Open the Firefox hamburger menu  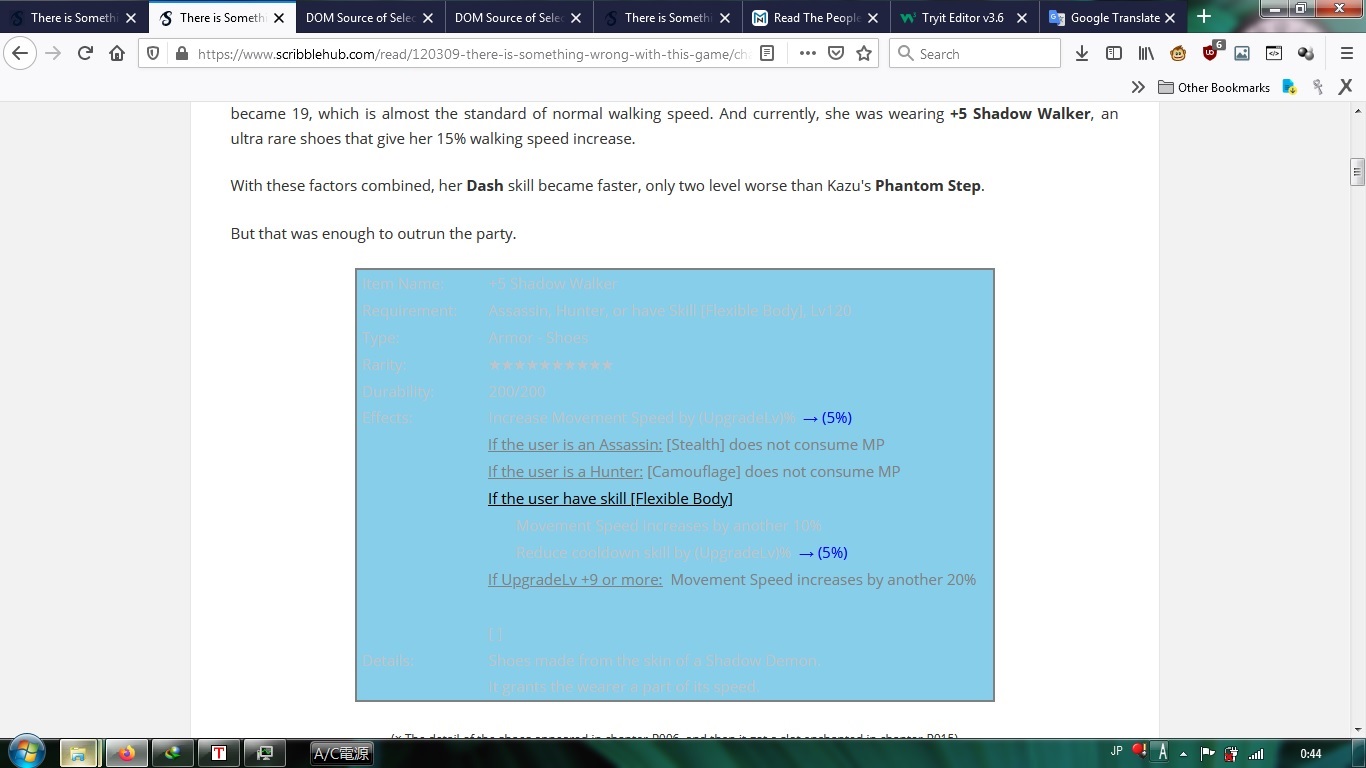(x=1346, y=54)
